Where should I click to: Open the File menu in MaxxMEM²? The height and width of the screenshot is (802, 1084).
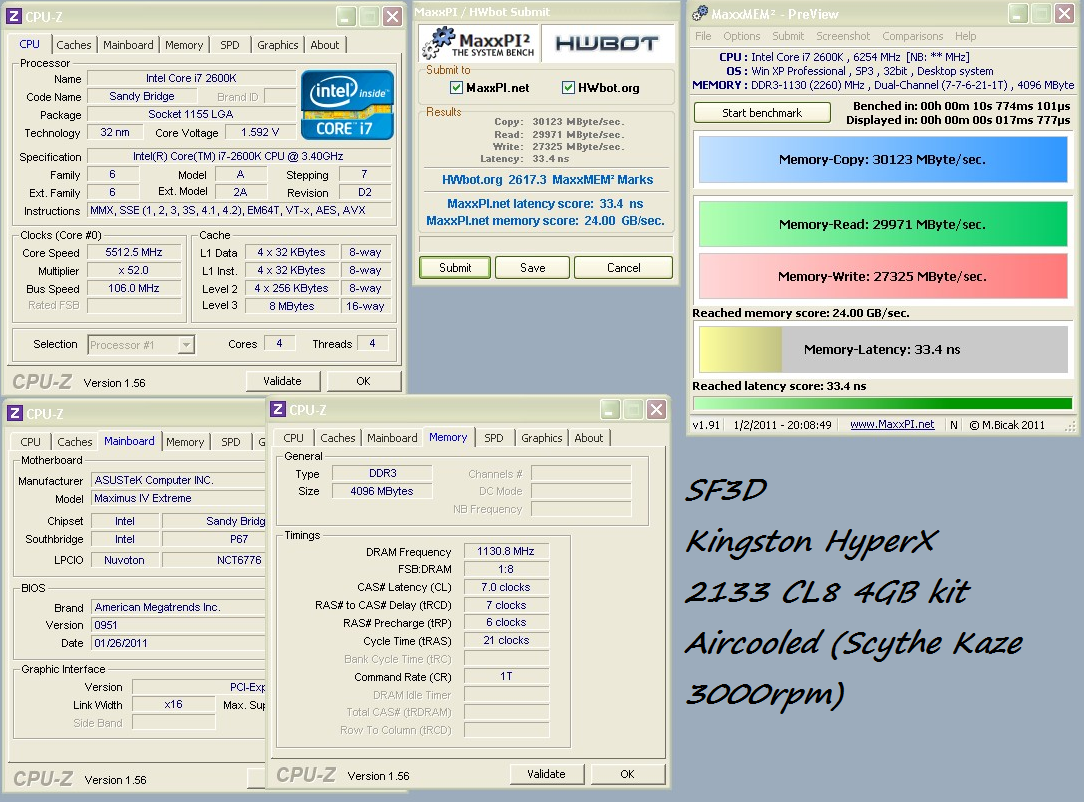tap(703, 36)
